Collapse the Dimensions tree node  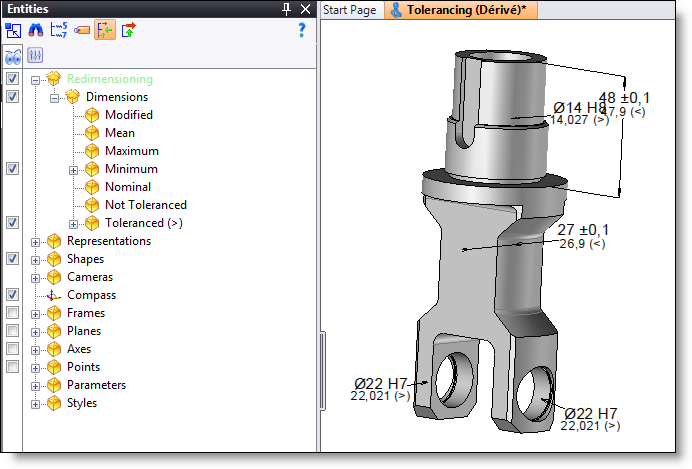55,97
